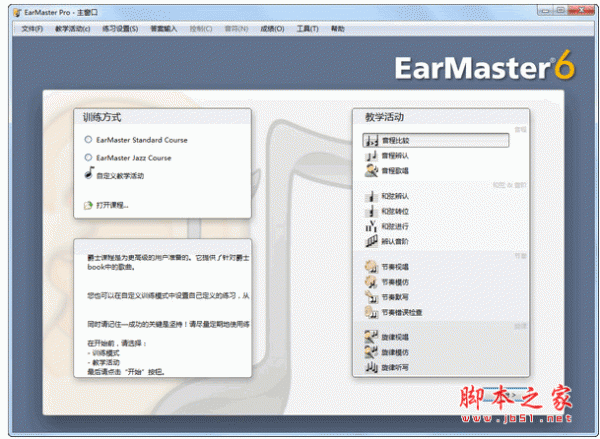Click the EarMaster Pro title bar icon
600x439 pixels.
[17, 13]
